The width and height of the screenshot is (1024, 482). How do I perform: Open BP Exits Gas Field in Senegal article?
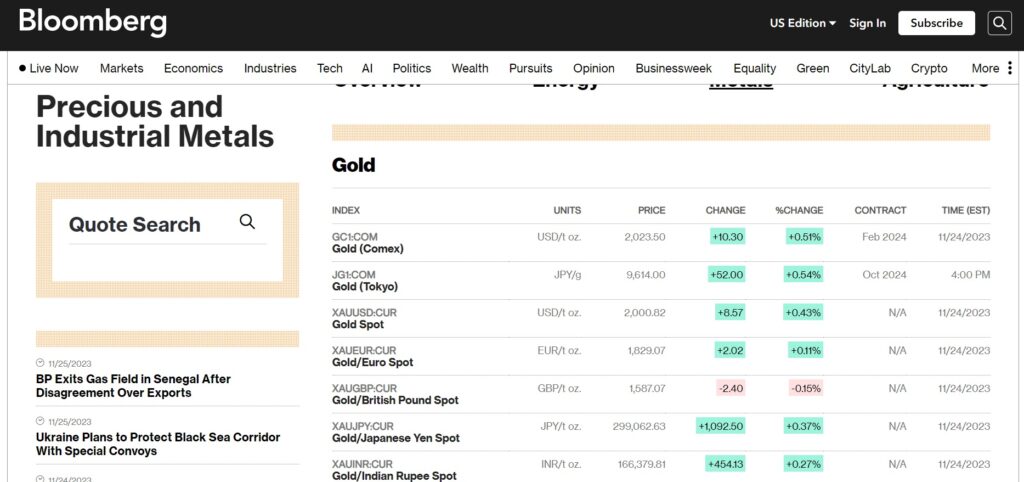pos(133,385)
